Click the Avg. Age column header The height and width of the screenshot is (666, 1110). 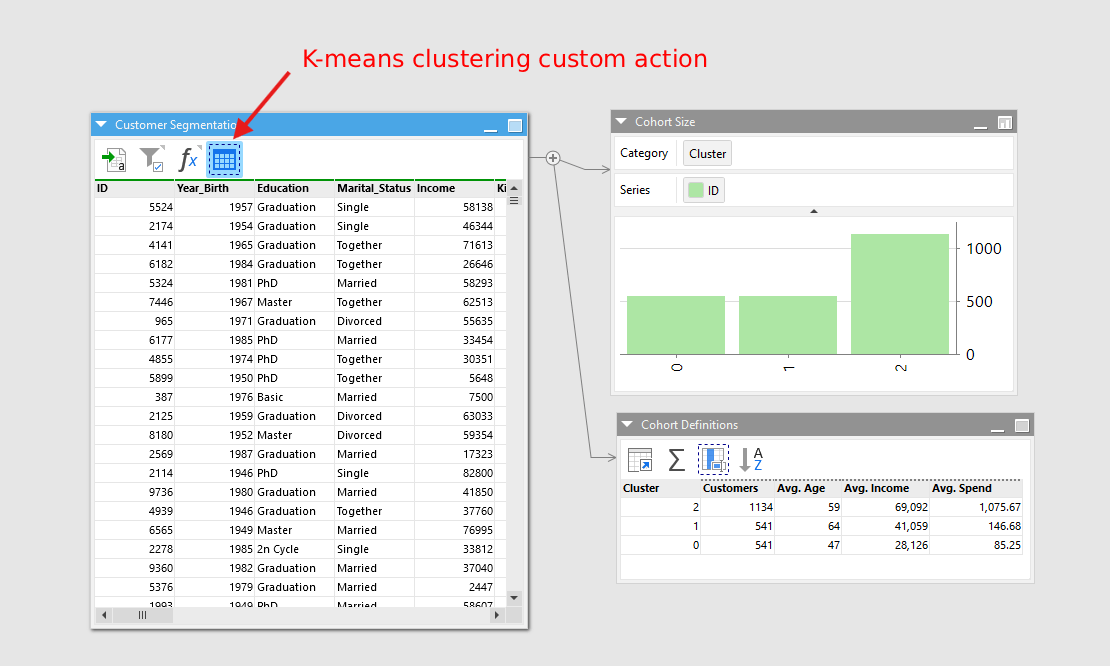[808, 488]
